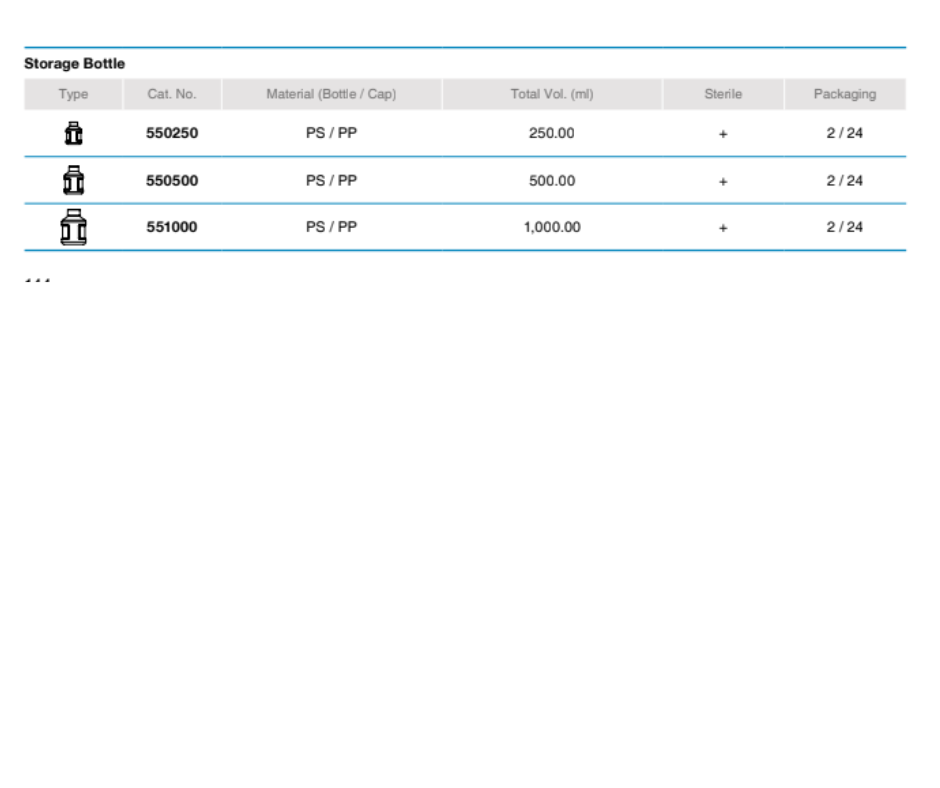Open catalog number 550250
The height and width of the screenshot is (788, 940).
tap(172, 133)
